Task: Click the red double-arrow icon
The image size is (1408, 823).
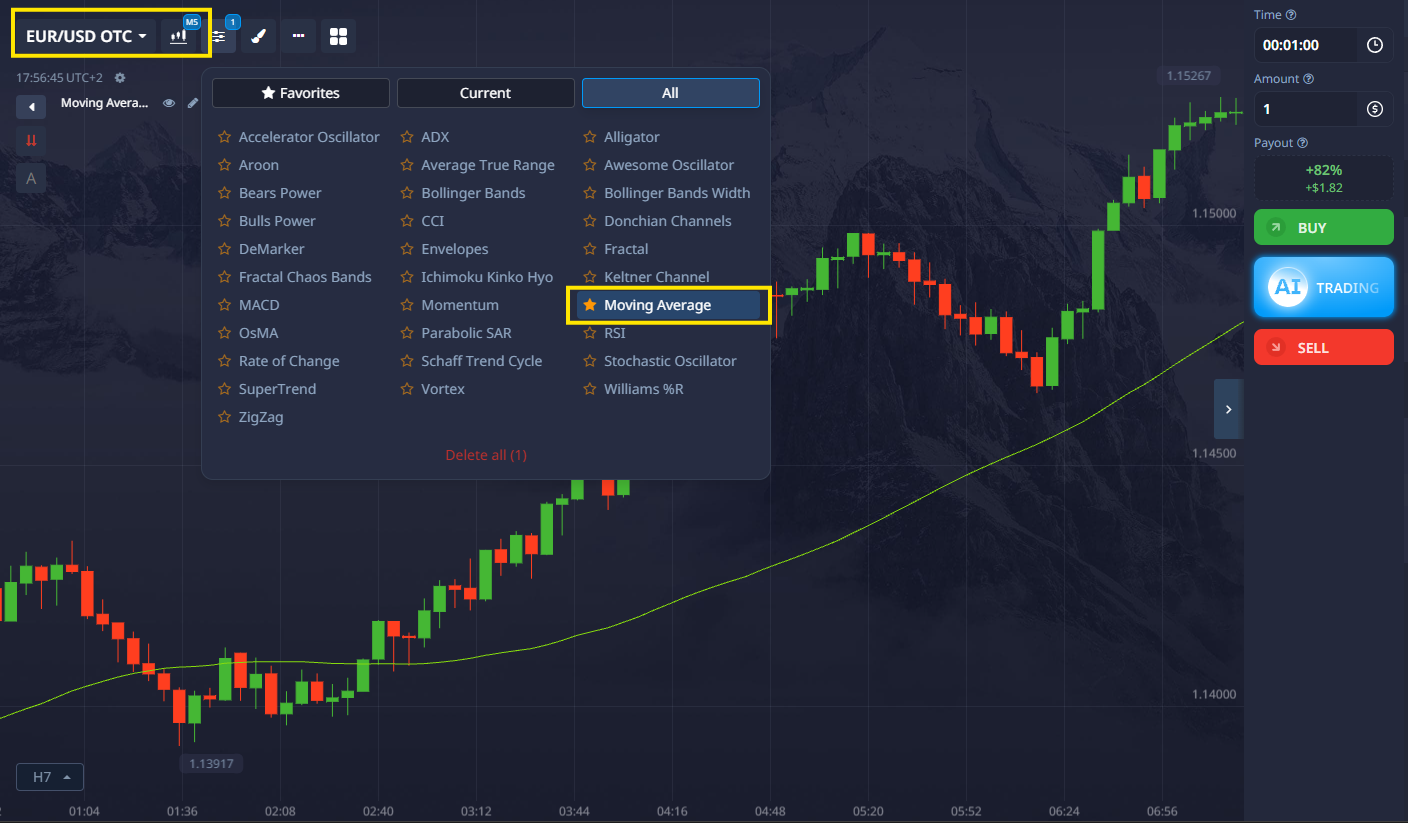Action: (x=31, y=141)
